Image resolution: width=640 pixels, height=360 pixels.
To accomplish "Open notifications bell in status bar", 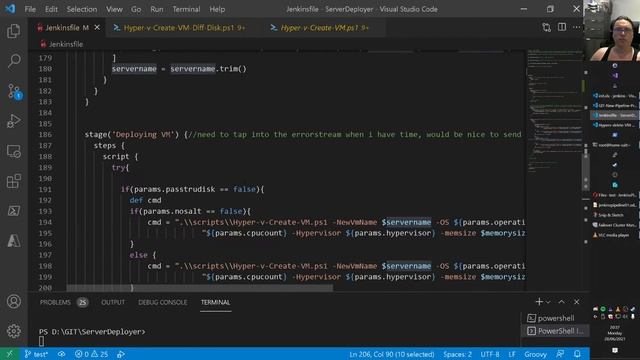I will coord(577,354).
